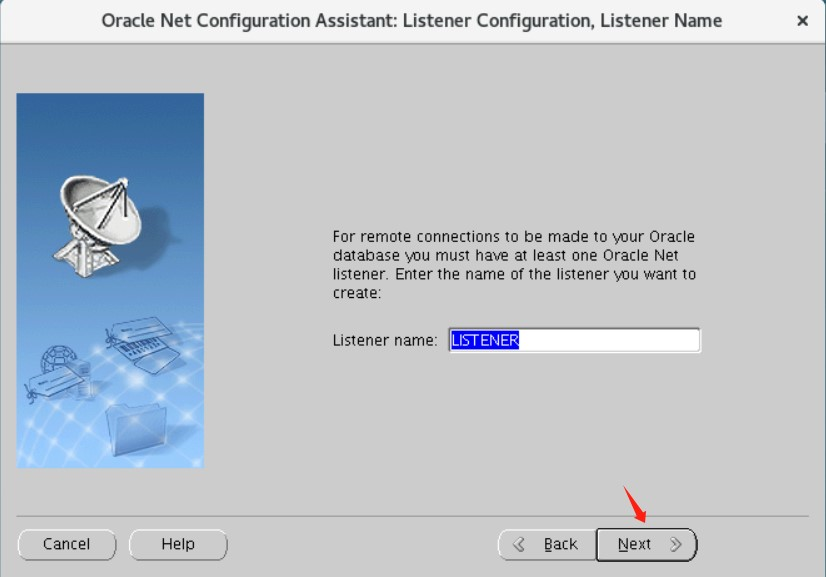Screen dimensions: 826x577
Task: Cancel the listener configuration
Action: 67,544
